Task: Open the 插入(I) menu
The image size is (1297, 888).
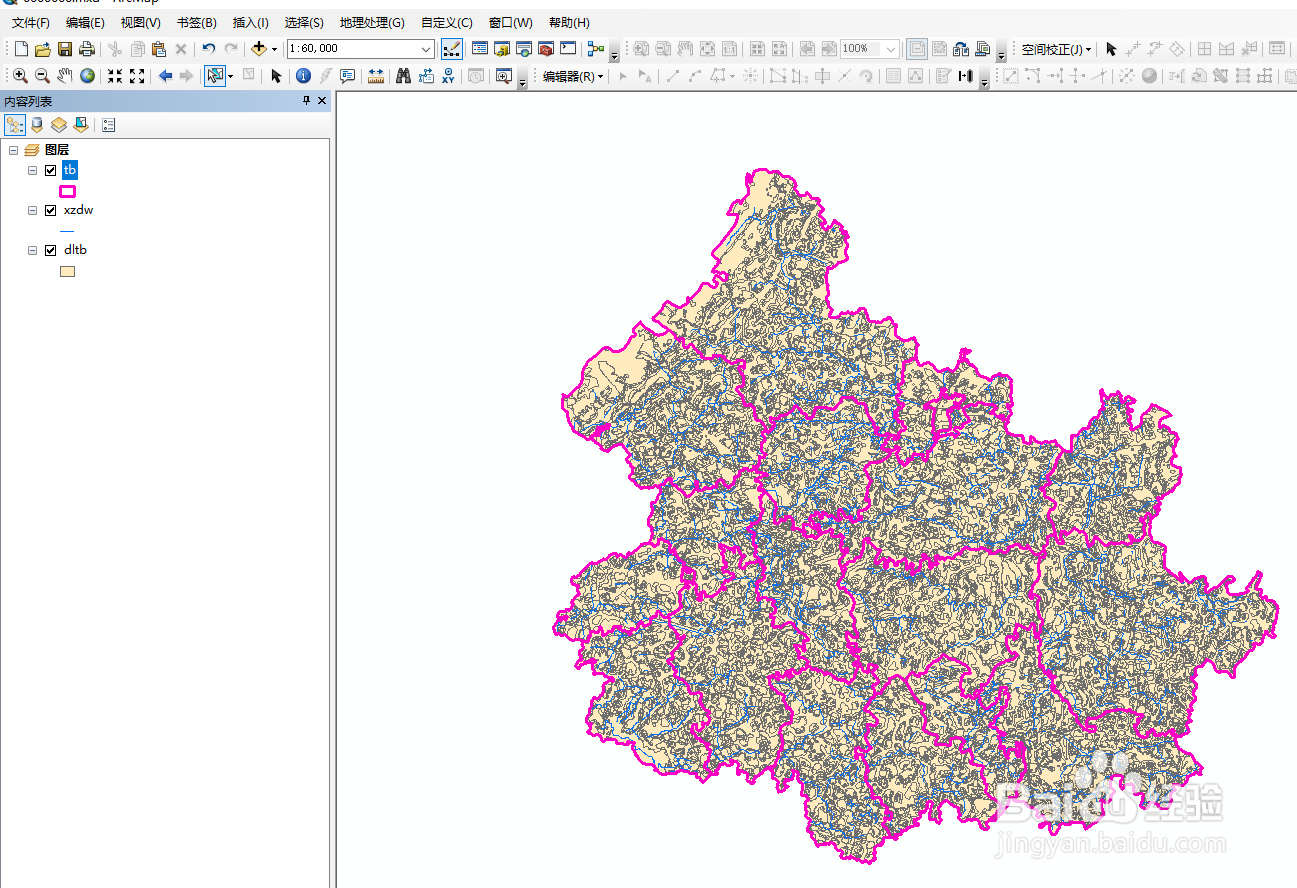Action: (250, 22)
